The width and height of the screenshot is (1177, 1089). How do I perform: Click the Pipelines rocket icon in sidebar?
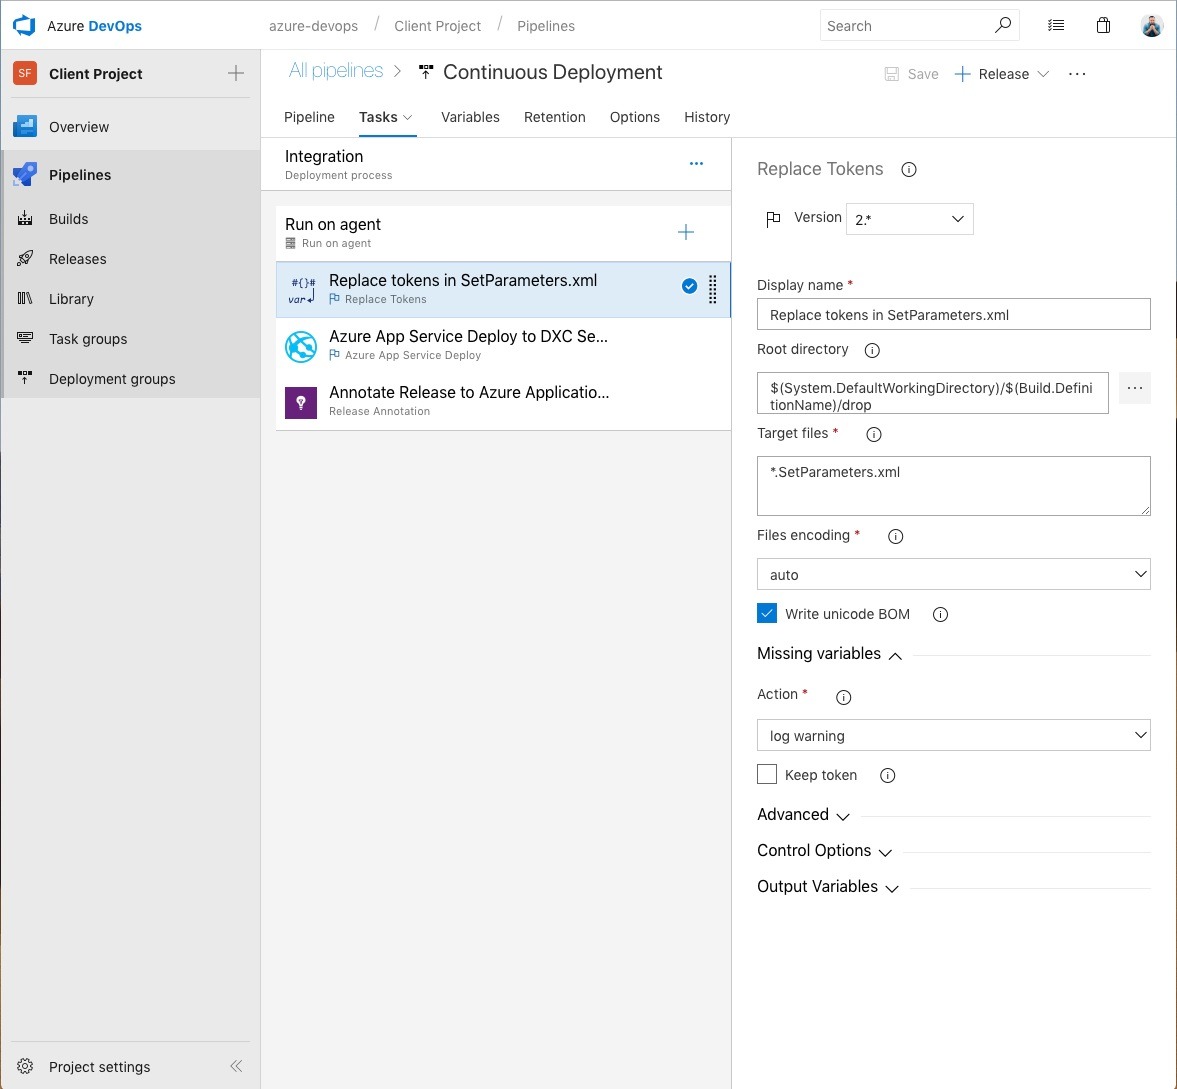(x=25, y=175)
